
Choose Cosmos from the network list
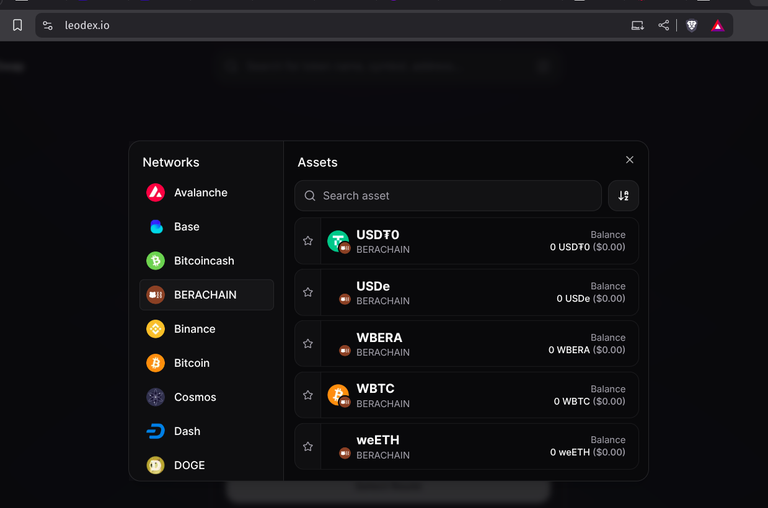[206, 397]
